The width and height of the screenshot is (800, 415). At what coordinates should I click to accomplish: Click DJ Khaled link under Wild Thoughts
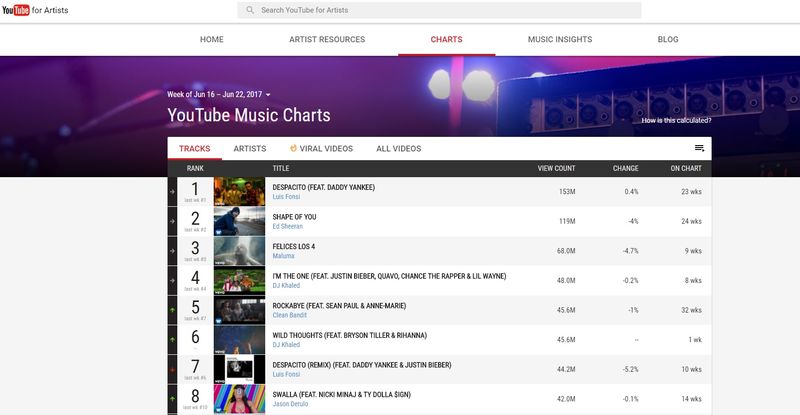[x=286, y=345]
